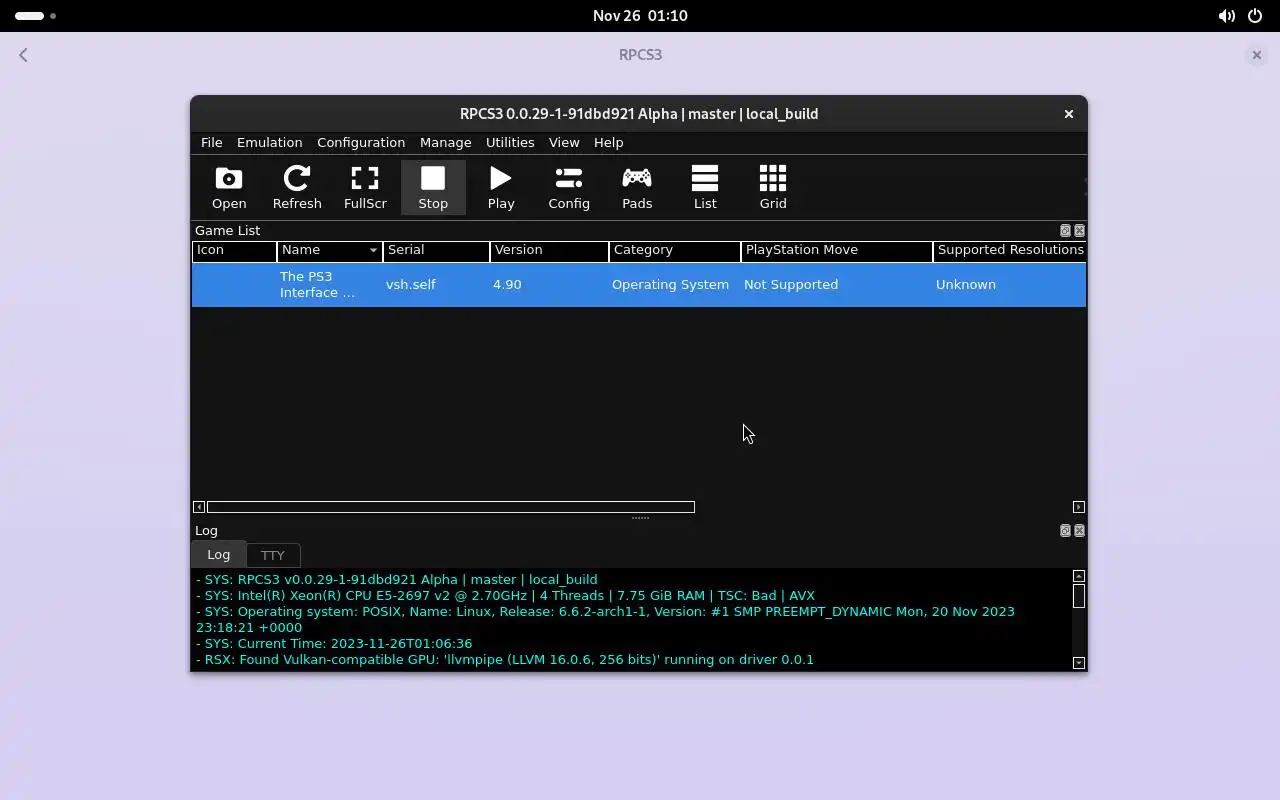Select the Log tab
This screenshot has width=1280, height=800.
pos(218,554)
